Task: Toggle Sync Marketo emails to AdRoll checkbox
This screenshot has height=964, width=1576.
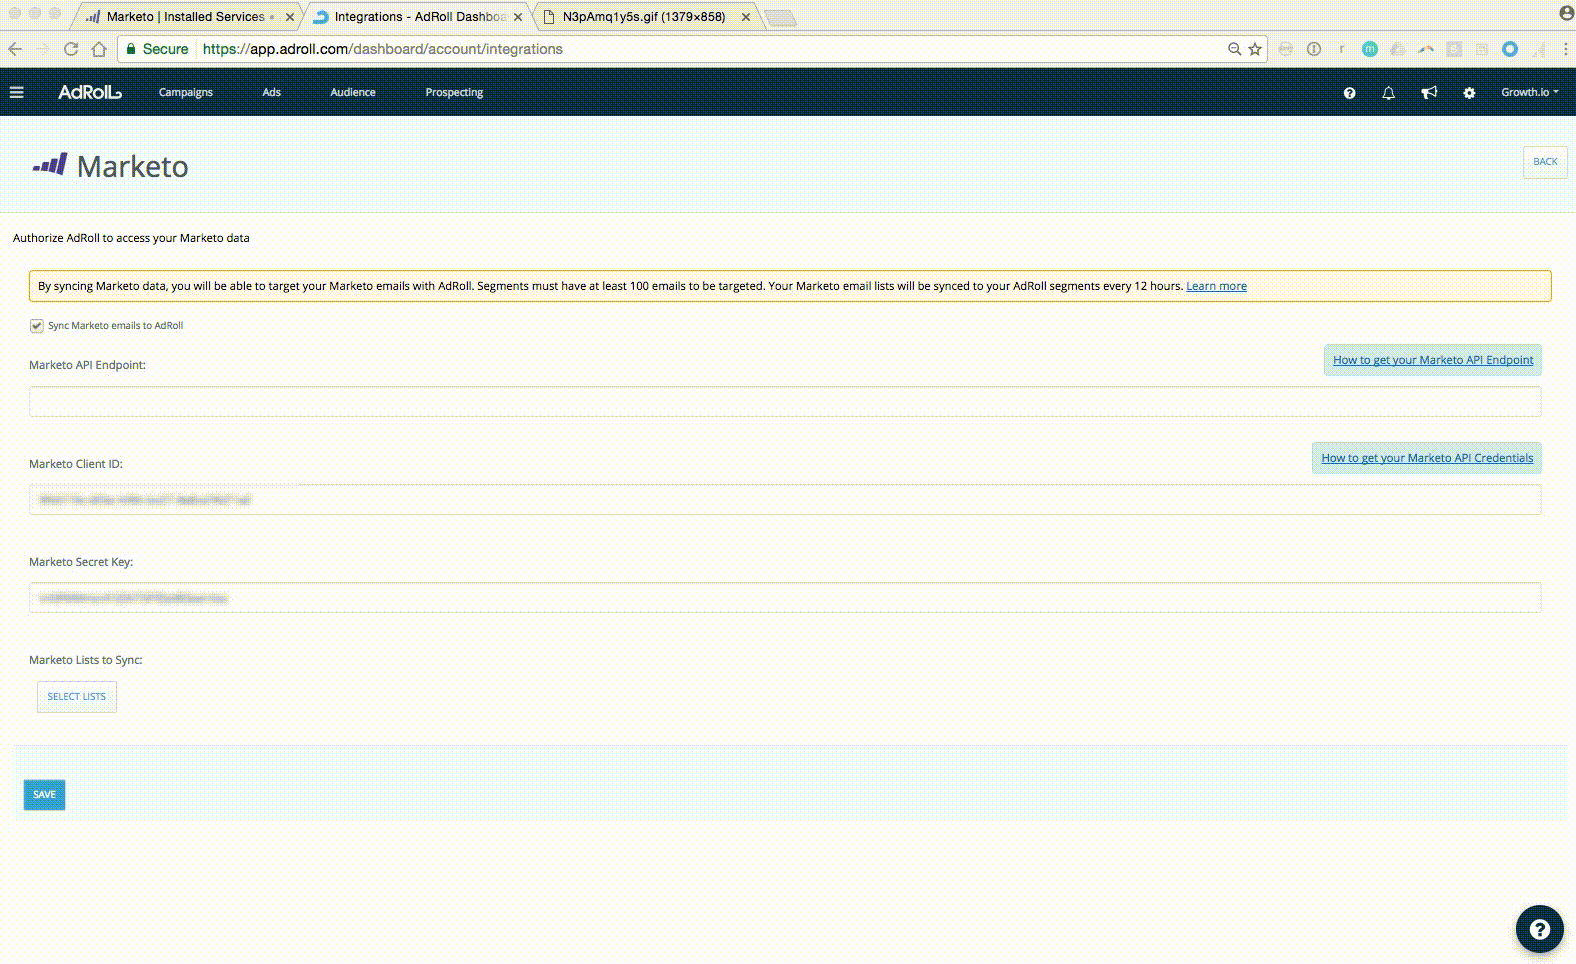Action: click(x=37, y=326)
